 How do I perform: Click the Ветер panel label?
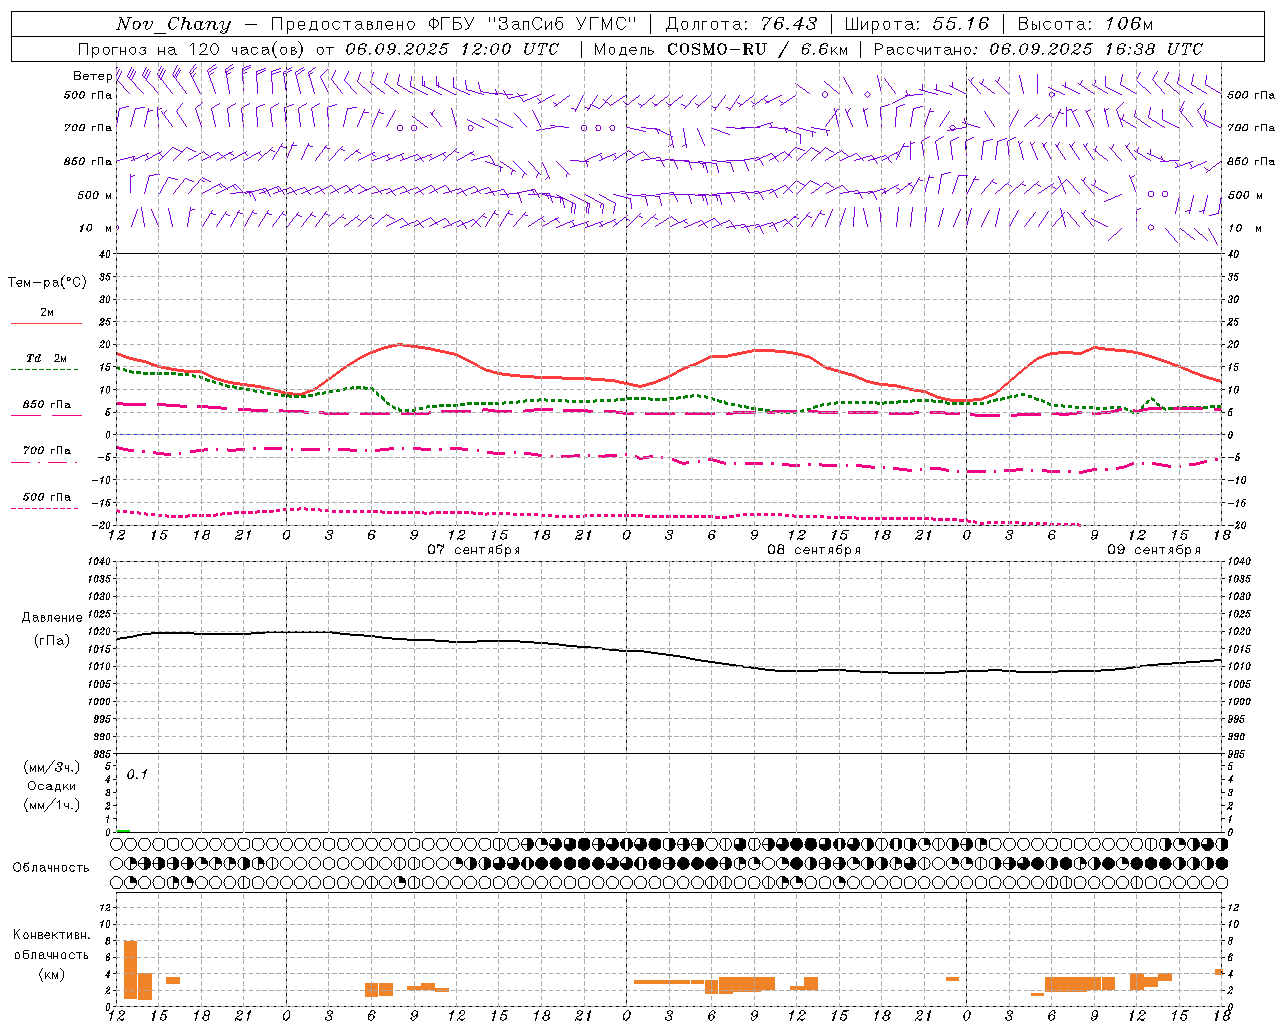93,76
